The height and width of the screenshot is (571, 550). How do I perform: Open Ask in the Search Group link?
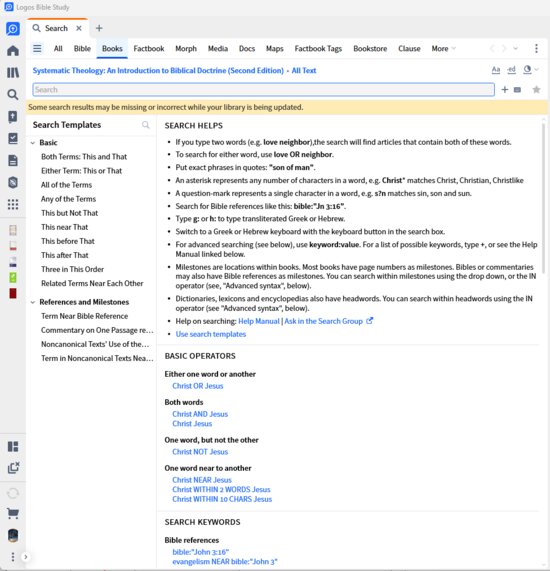(x=323, y=321)
